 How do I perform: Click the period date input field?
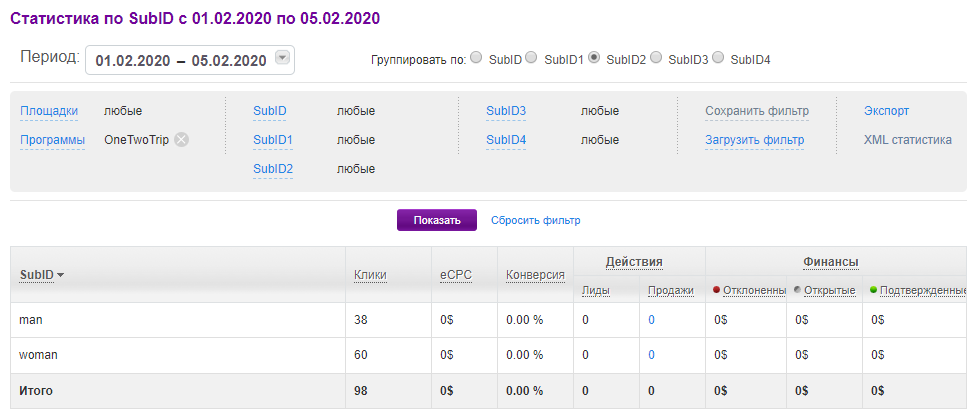point(180,60)
